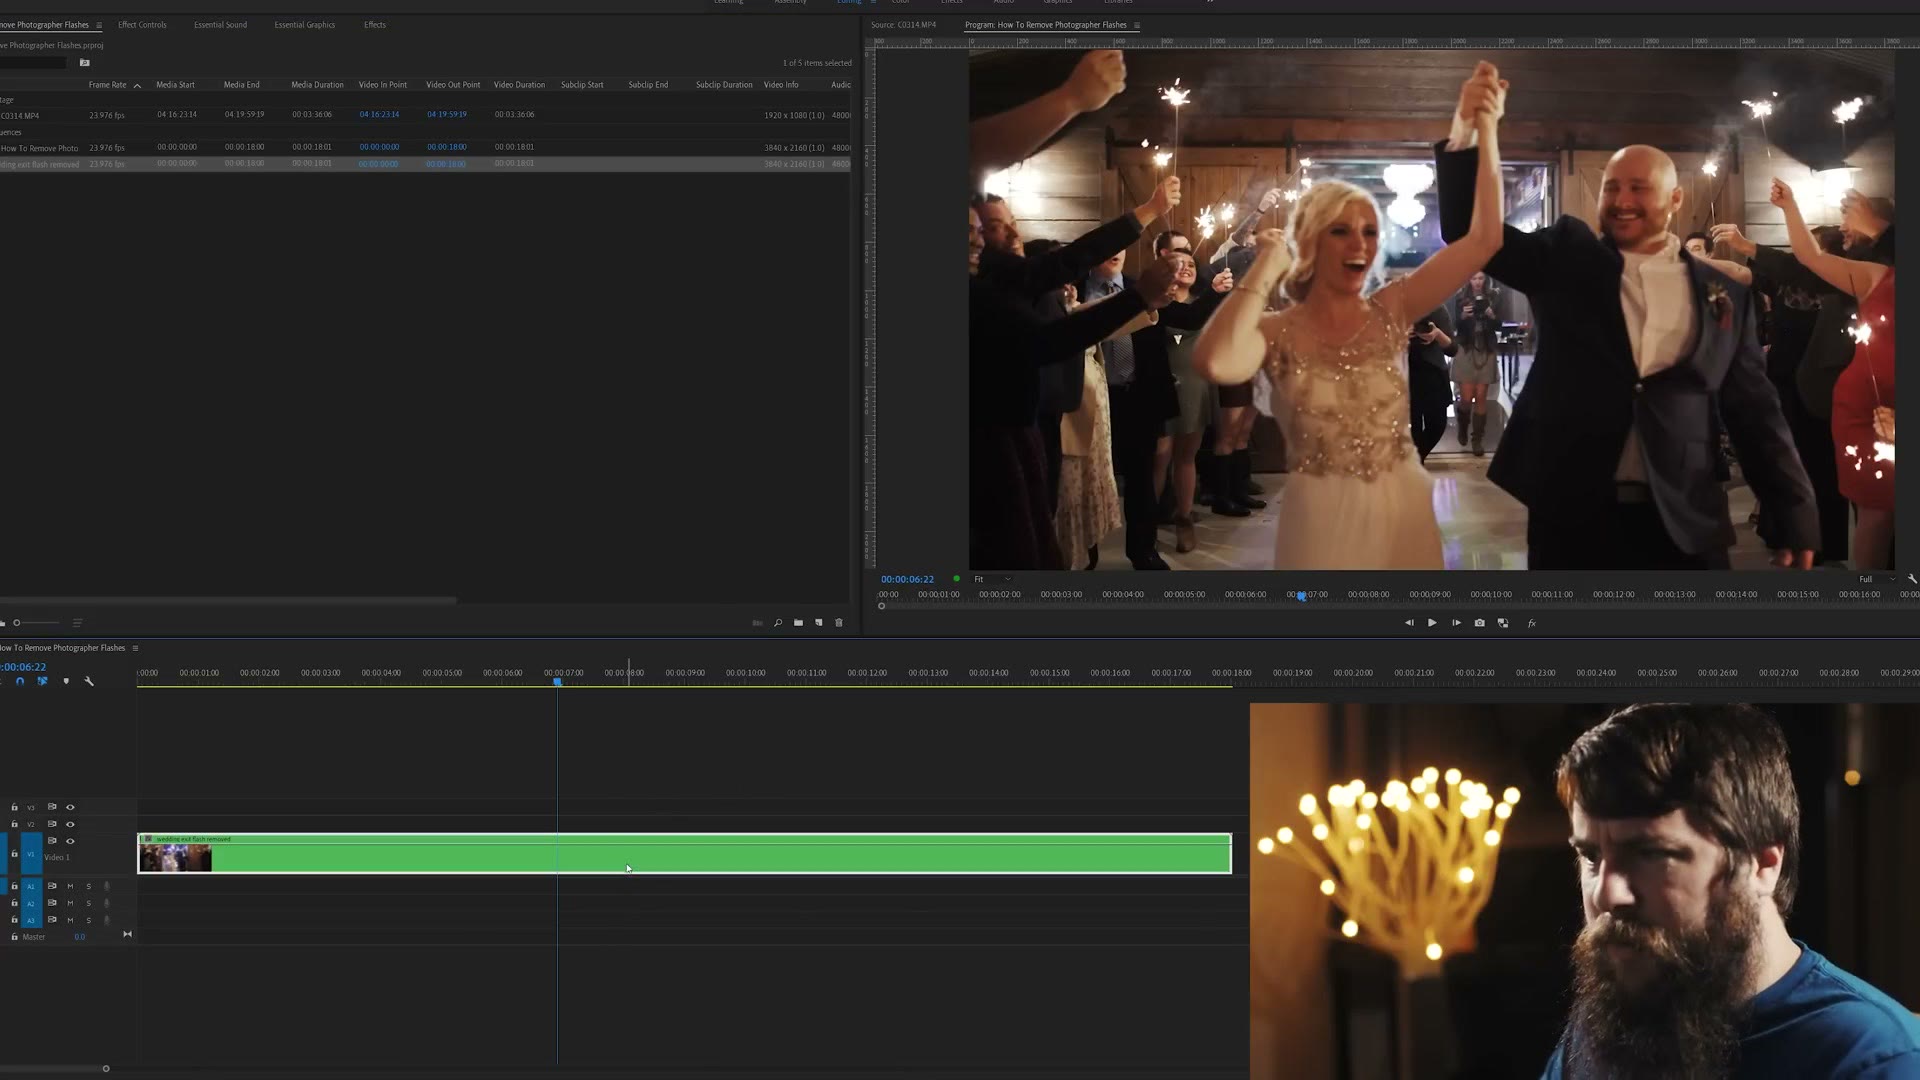
Task: Open the Effects tab
Action: click(x=375, y=25)
